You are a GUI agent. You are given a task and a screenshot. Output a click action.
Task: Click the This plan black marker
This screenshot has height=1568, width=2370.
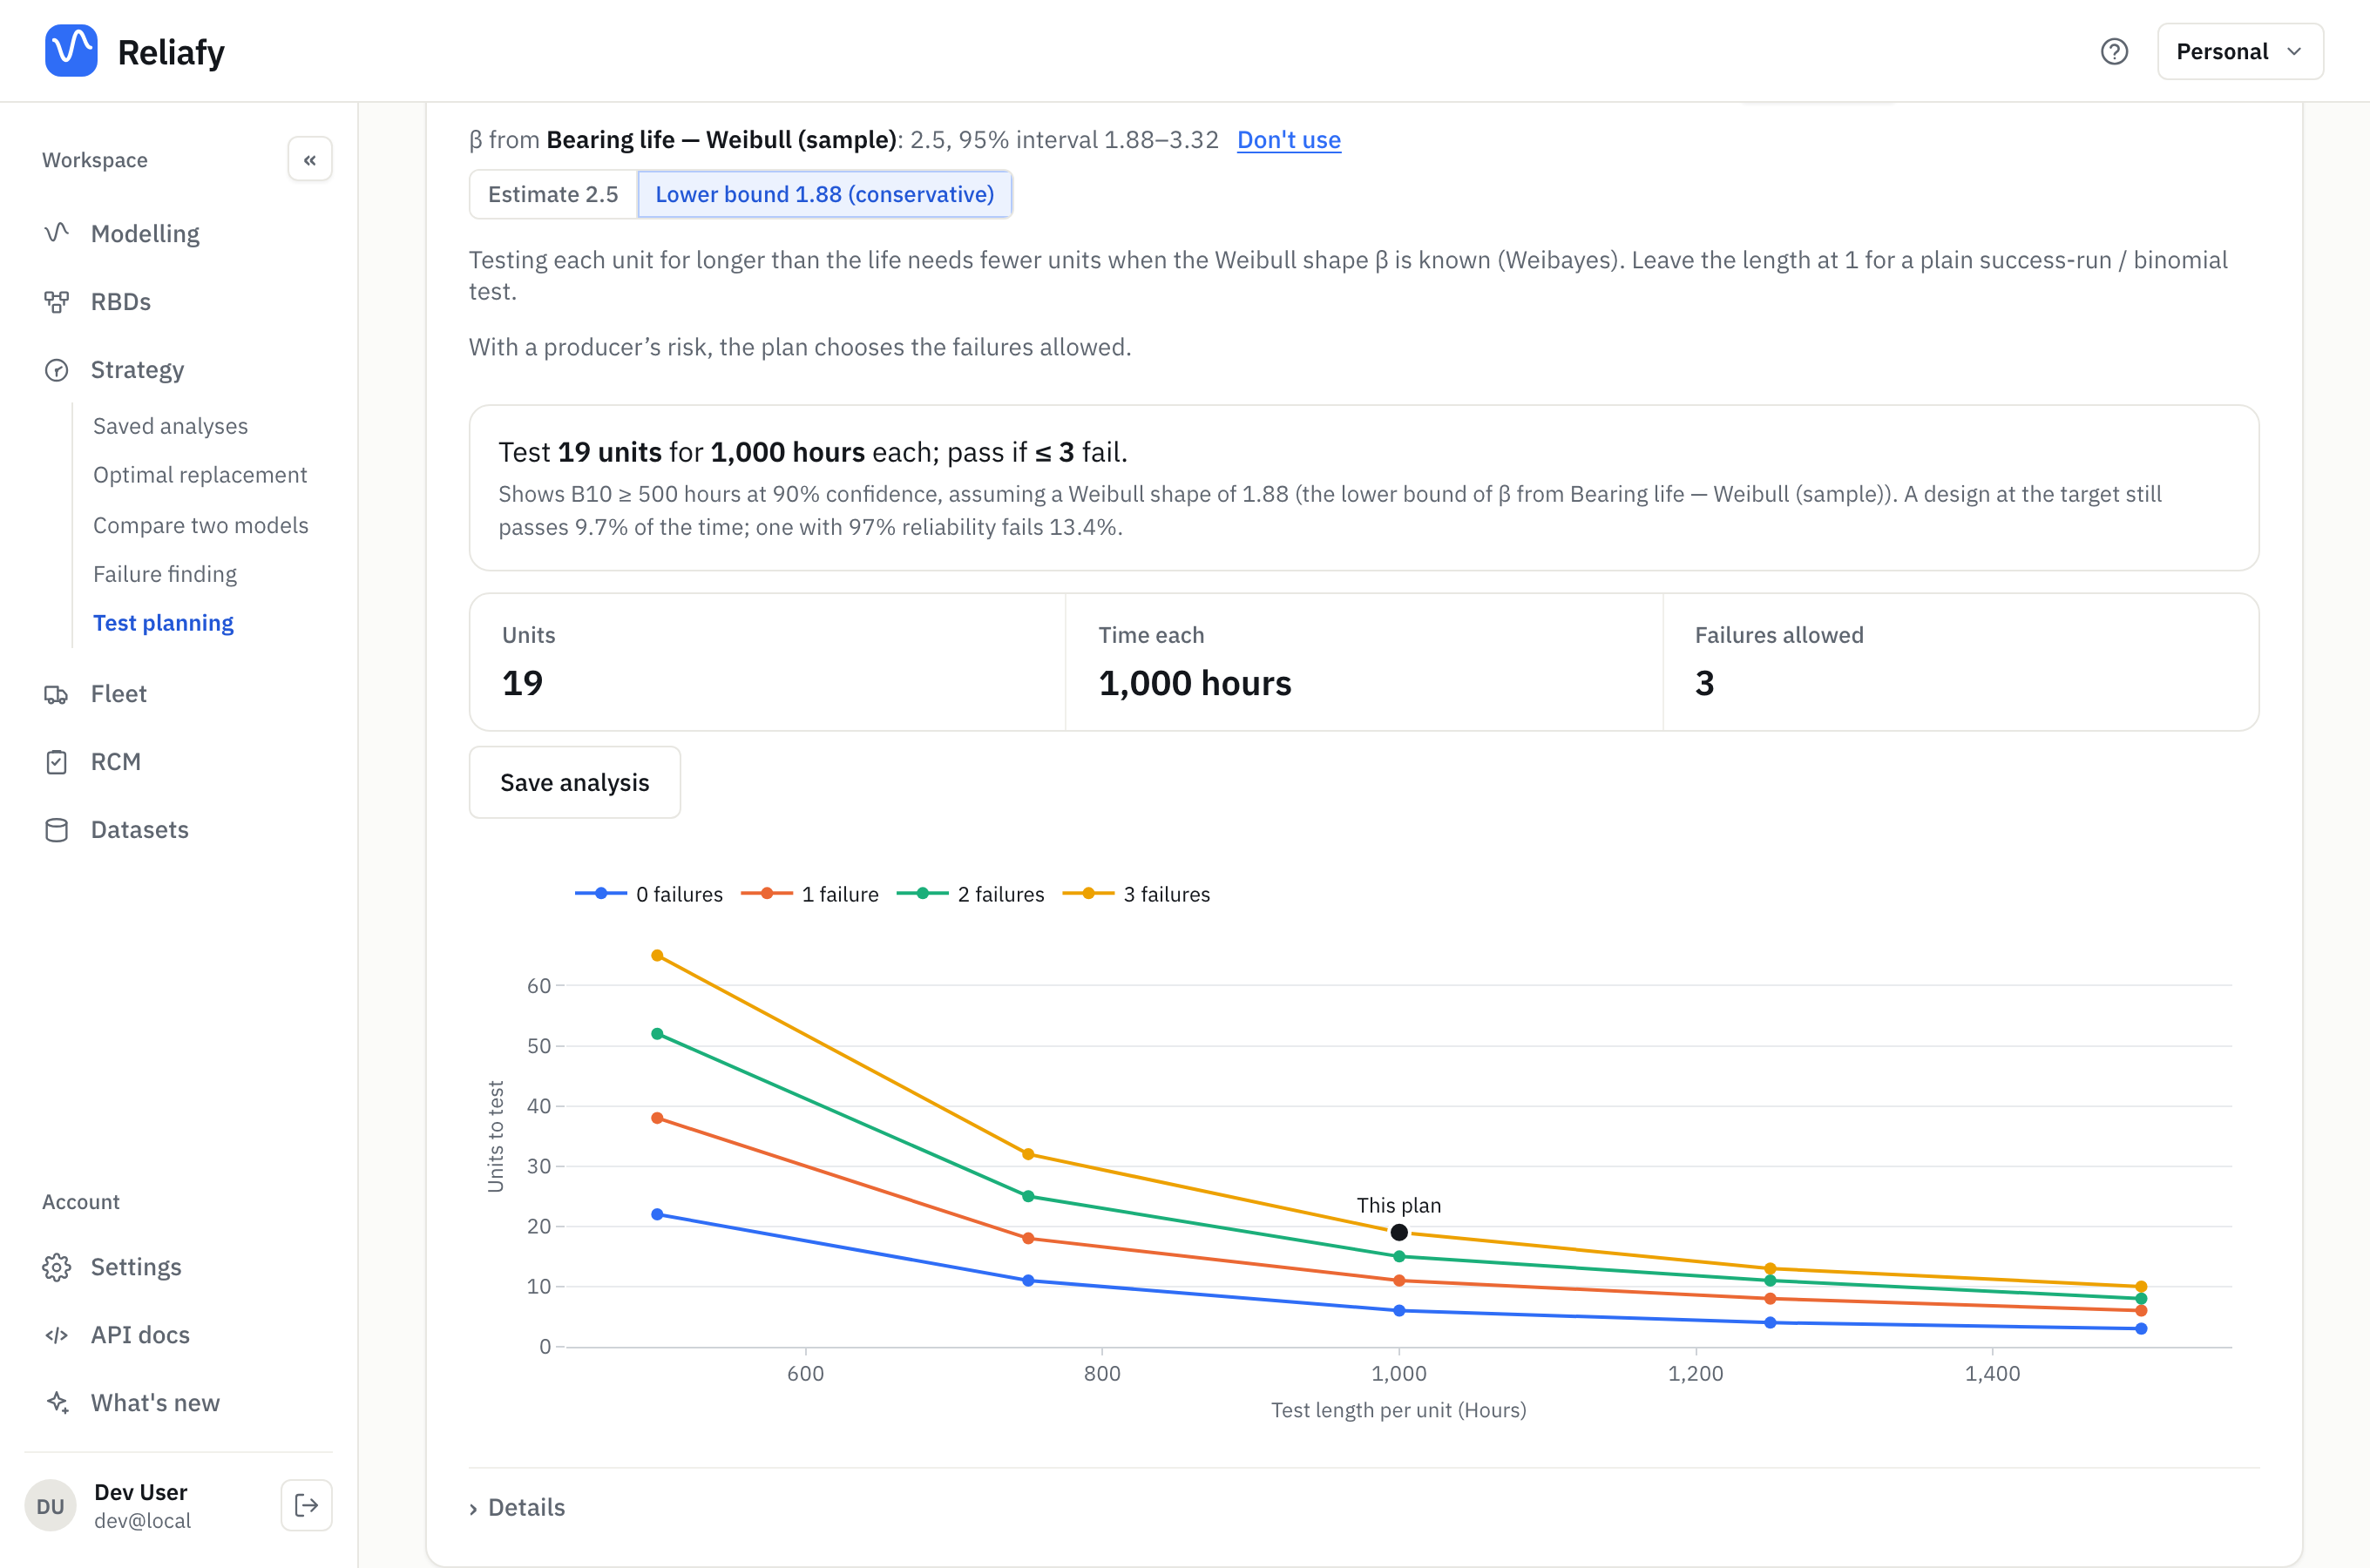[x=1399, y=1233]
